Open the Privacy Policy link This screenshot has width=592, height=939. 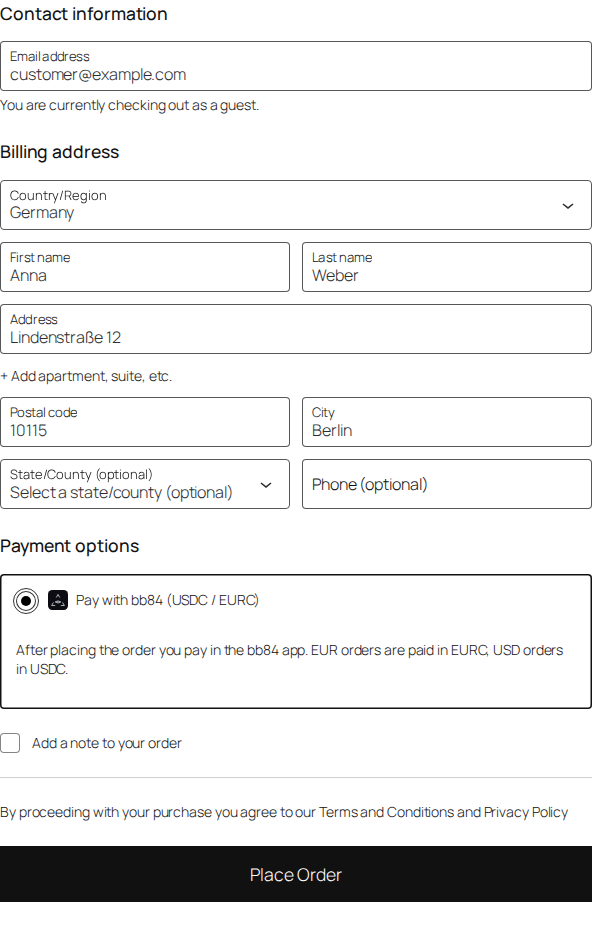coord(526,812)
